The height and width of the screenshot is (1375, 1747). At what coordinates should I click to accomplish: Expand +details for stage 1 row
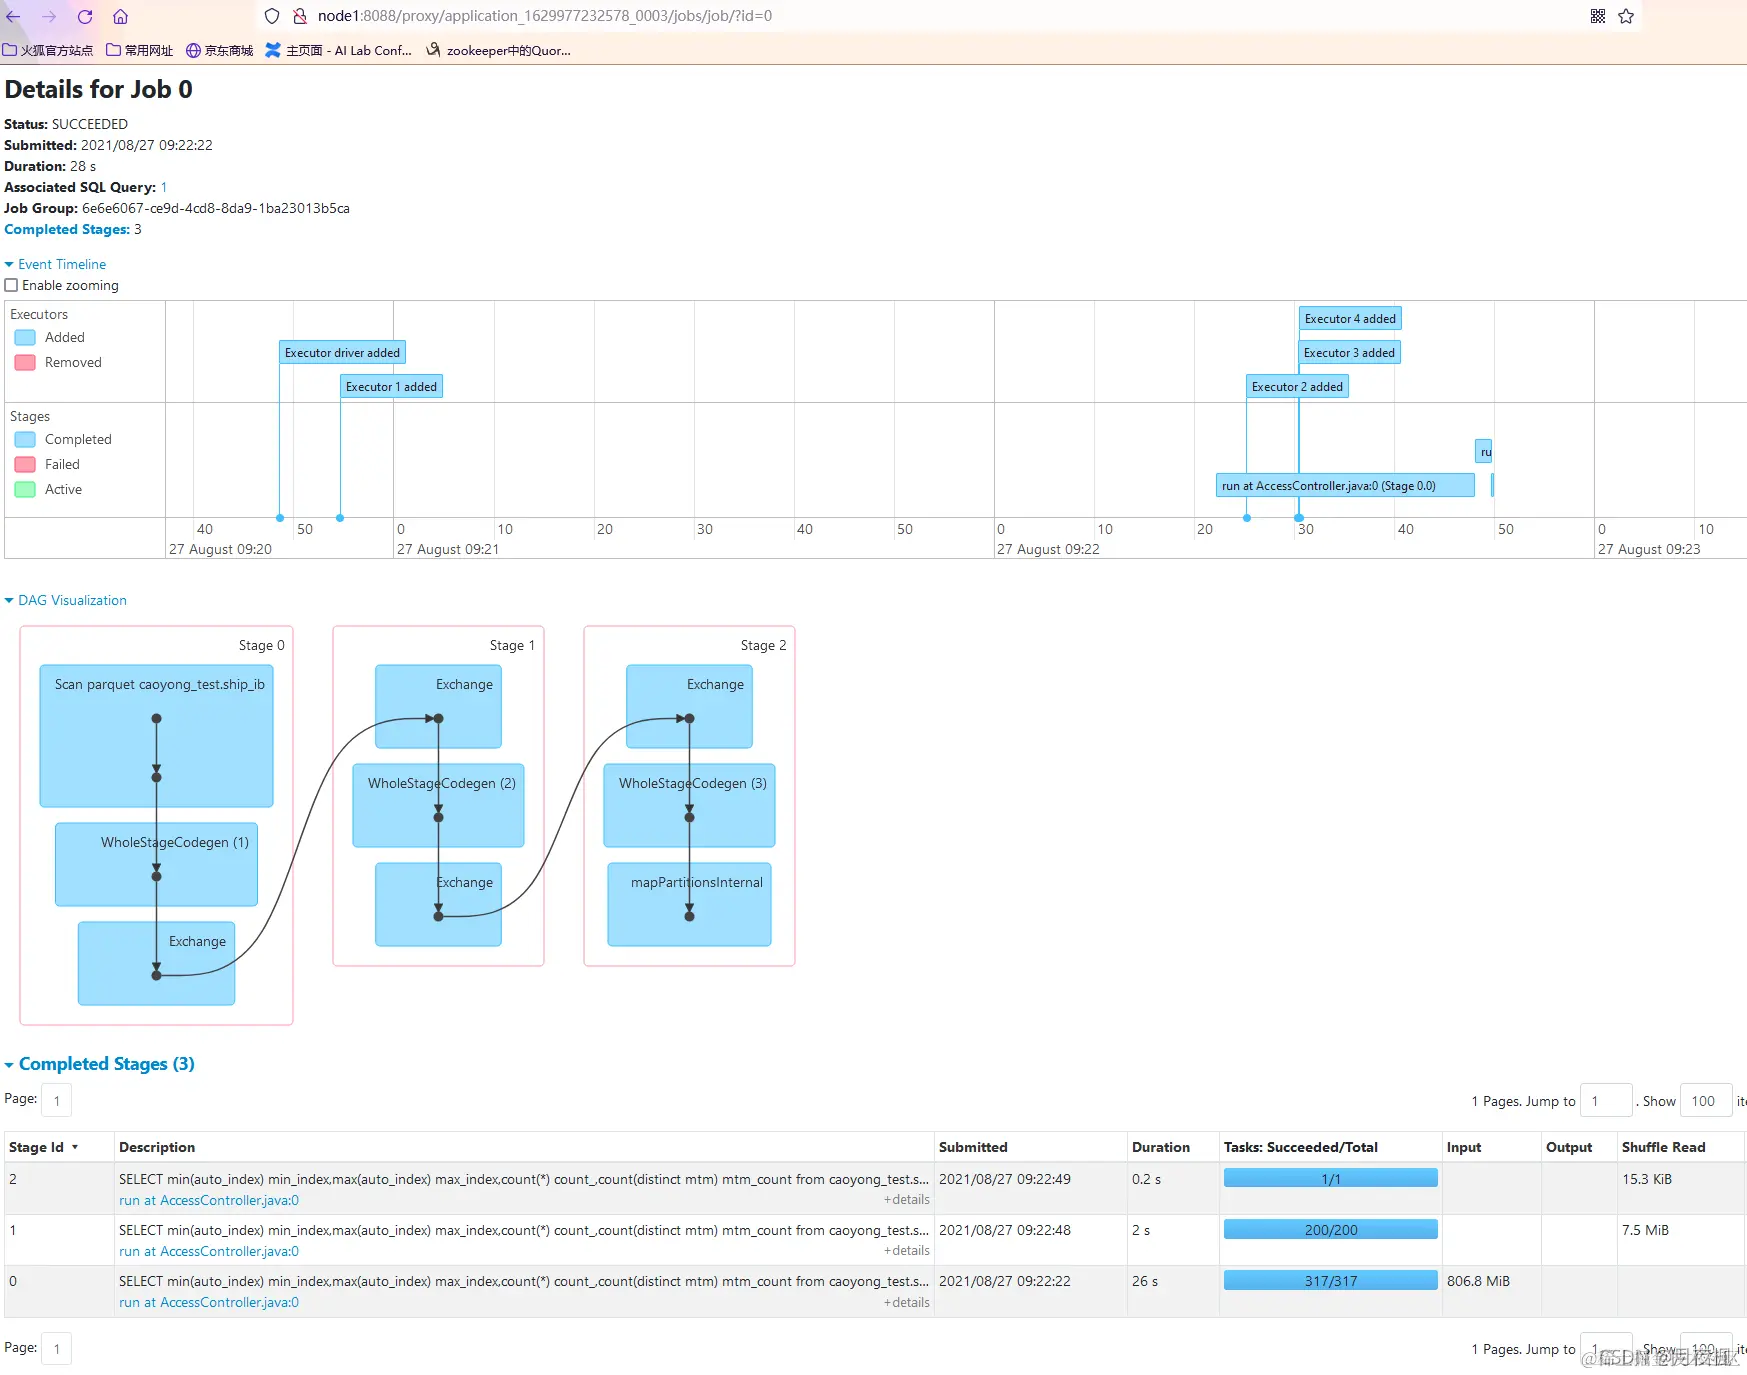click(907, 1250)
